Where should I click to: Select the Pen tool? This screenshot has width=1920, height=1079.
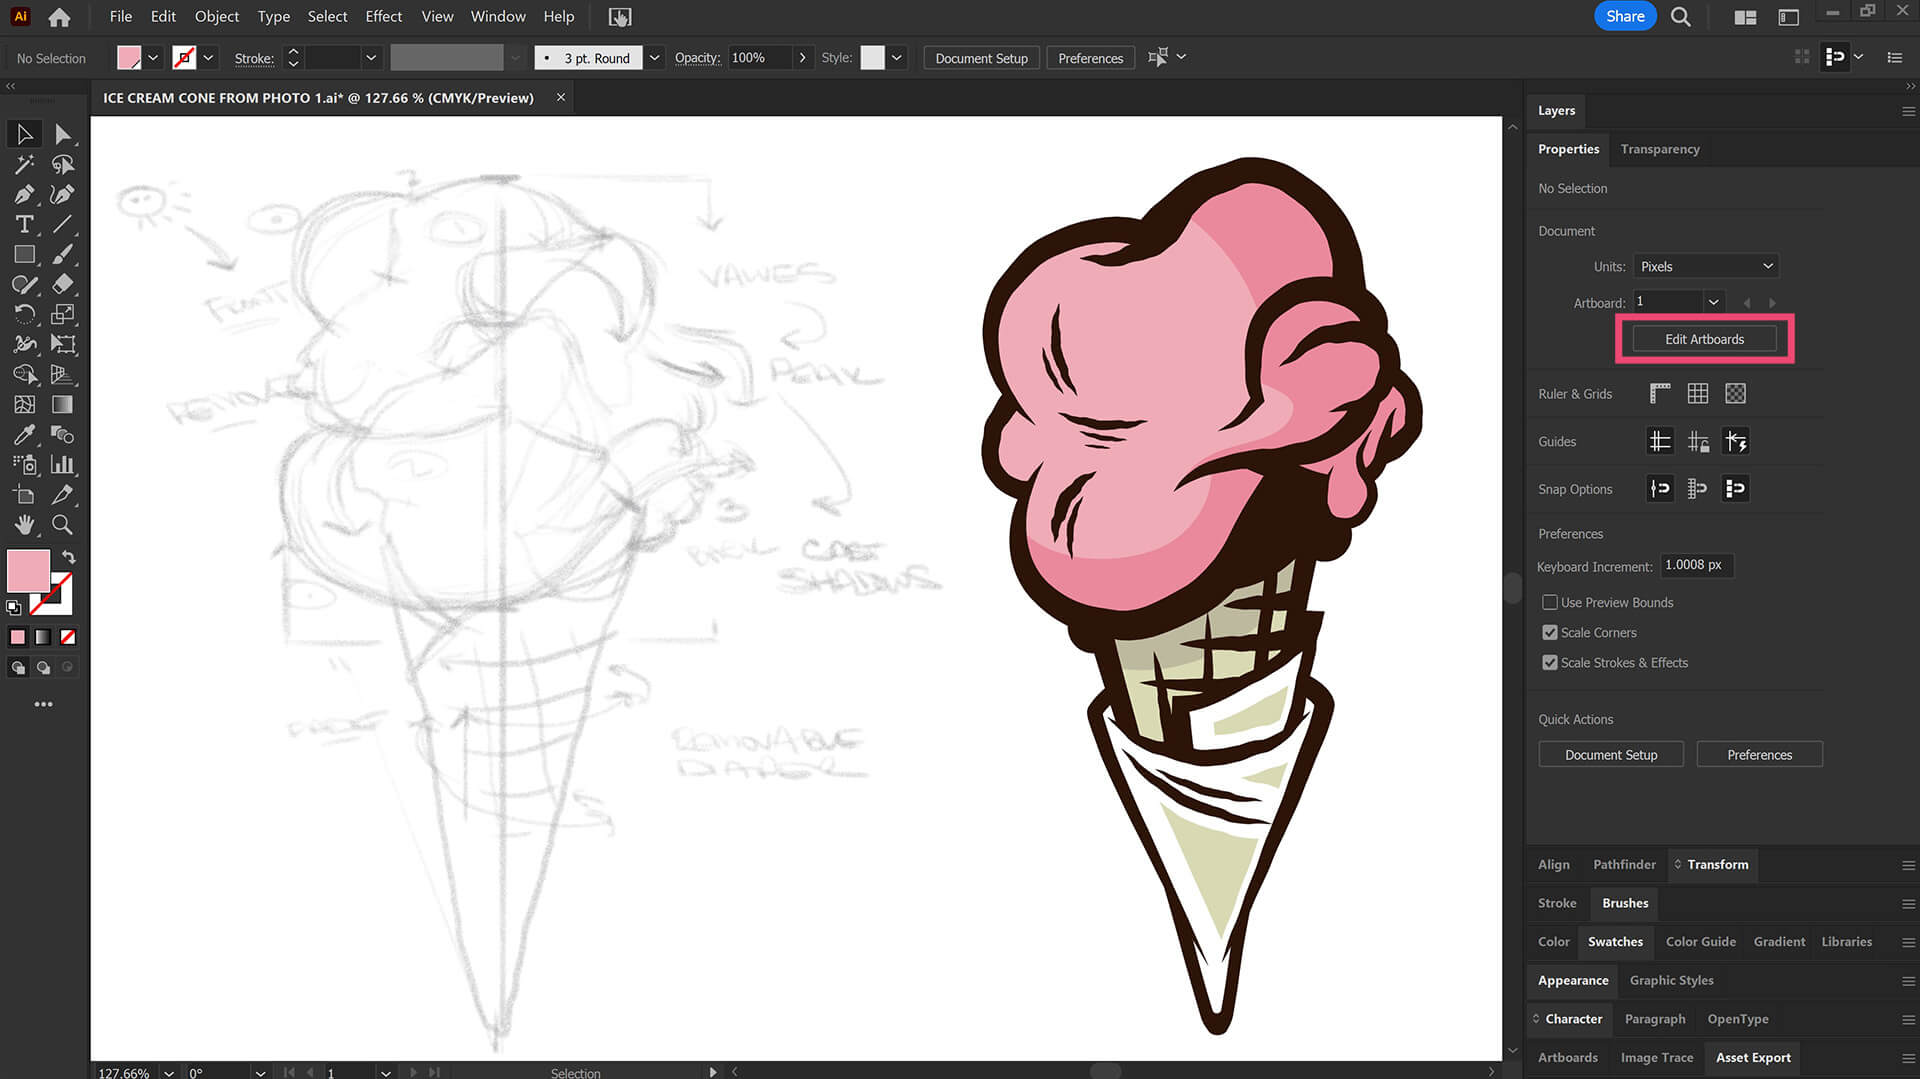(x=24, y=194)
